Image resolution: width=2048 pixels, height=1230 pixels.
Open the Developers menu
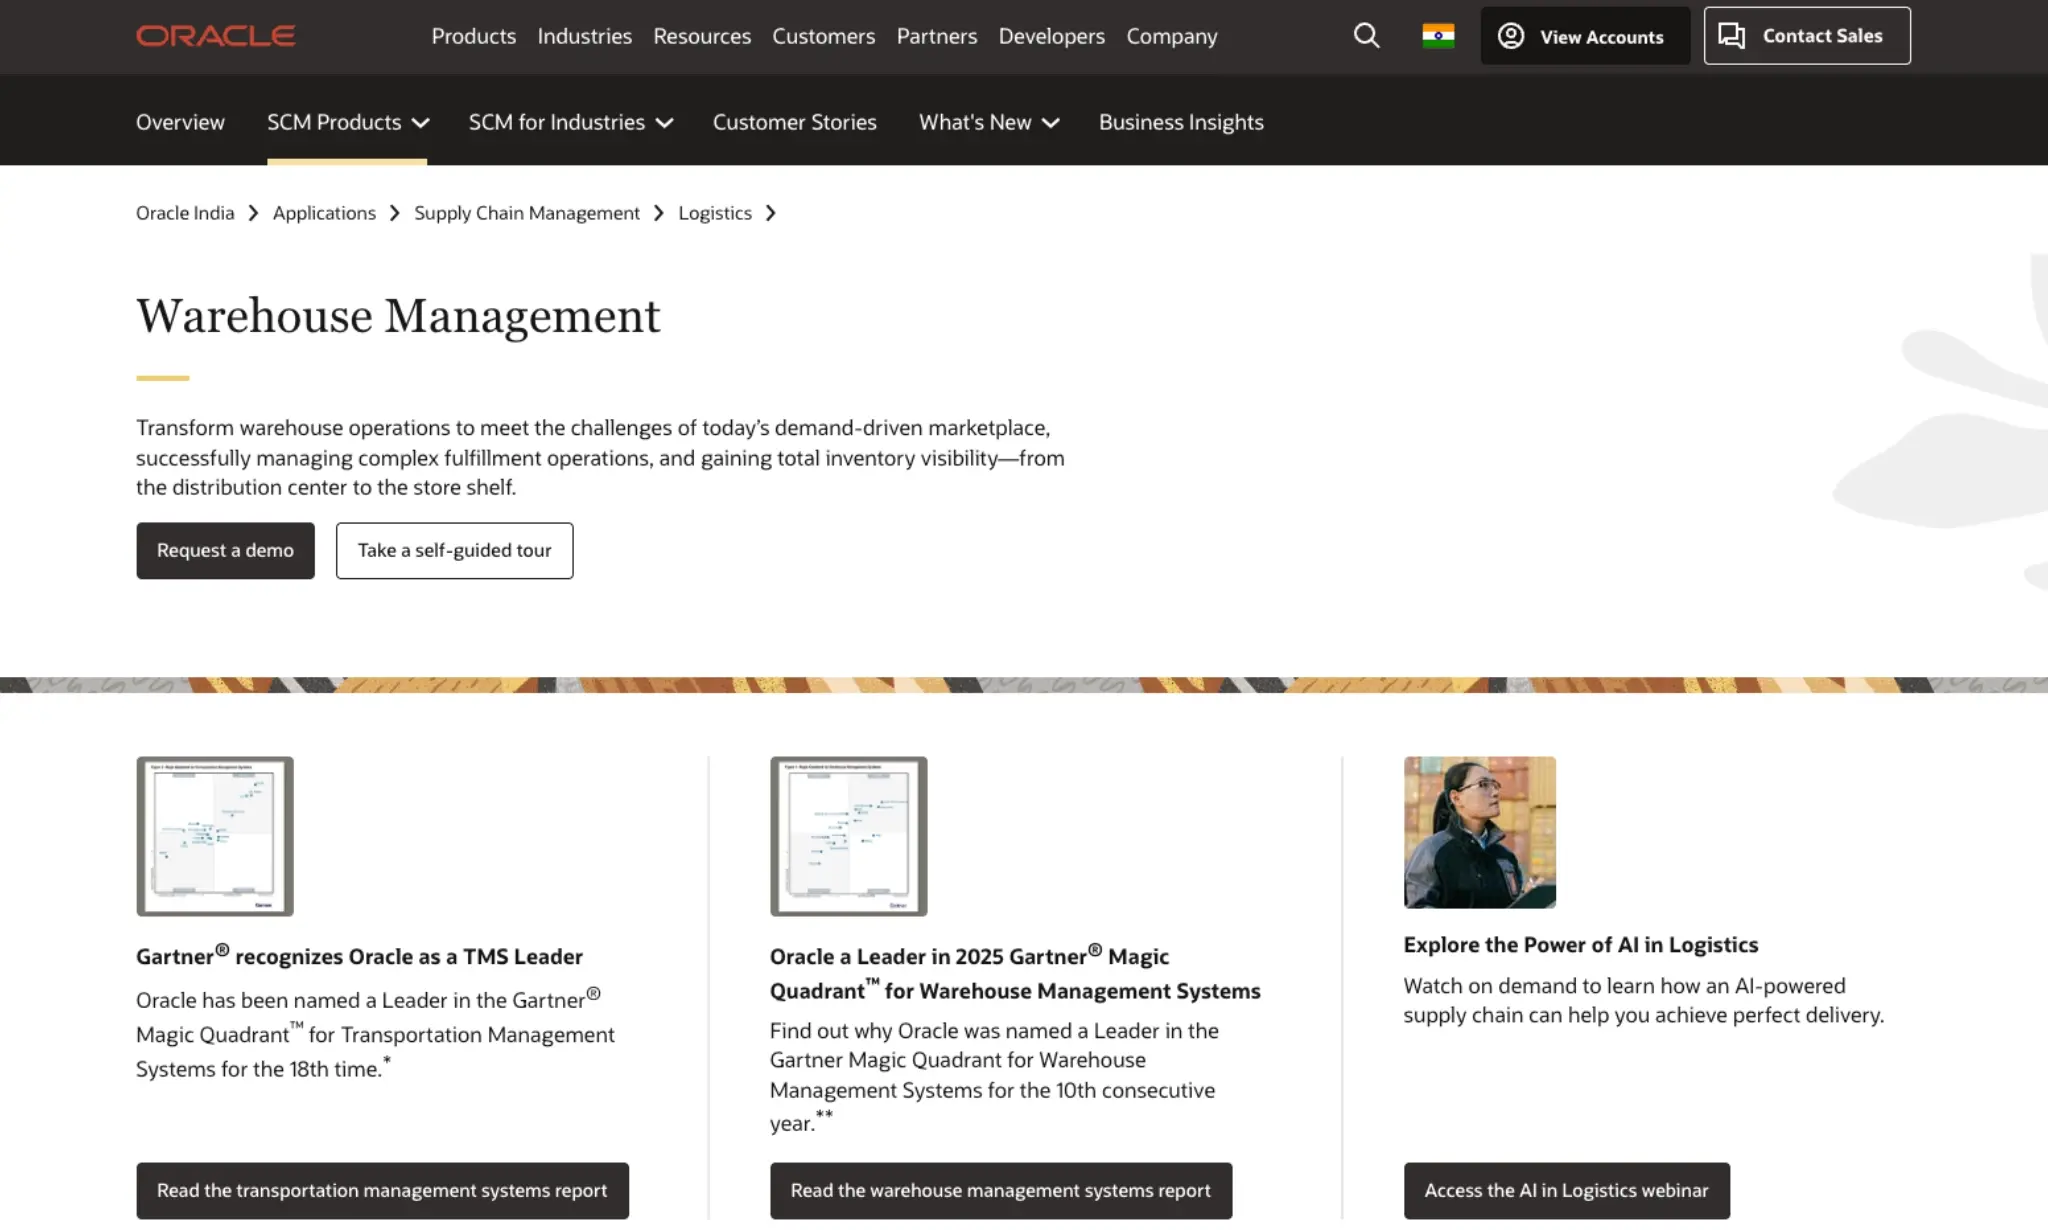[x=1051, y=36]
